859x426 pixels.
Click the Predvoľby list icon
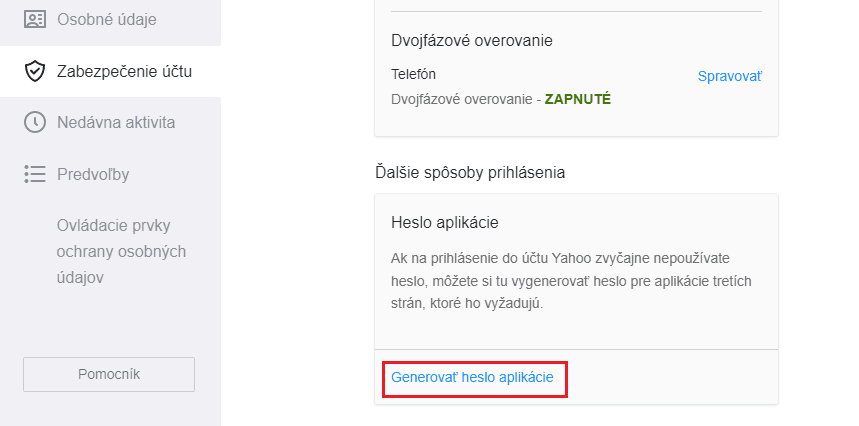[35, 174]
